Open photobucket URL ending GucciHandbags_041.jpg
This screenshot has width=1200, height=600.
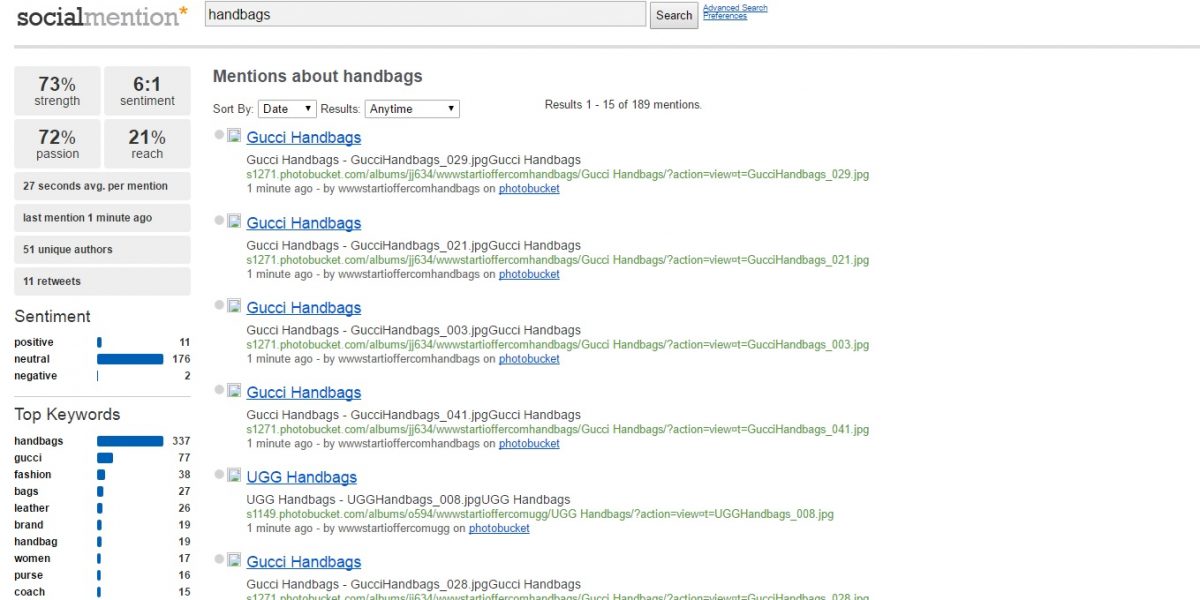[x=558, y=430]
